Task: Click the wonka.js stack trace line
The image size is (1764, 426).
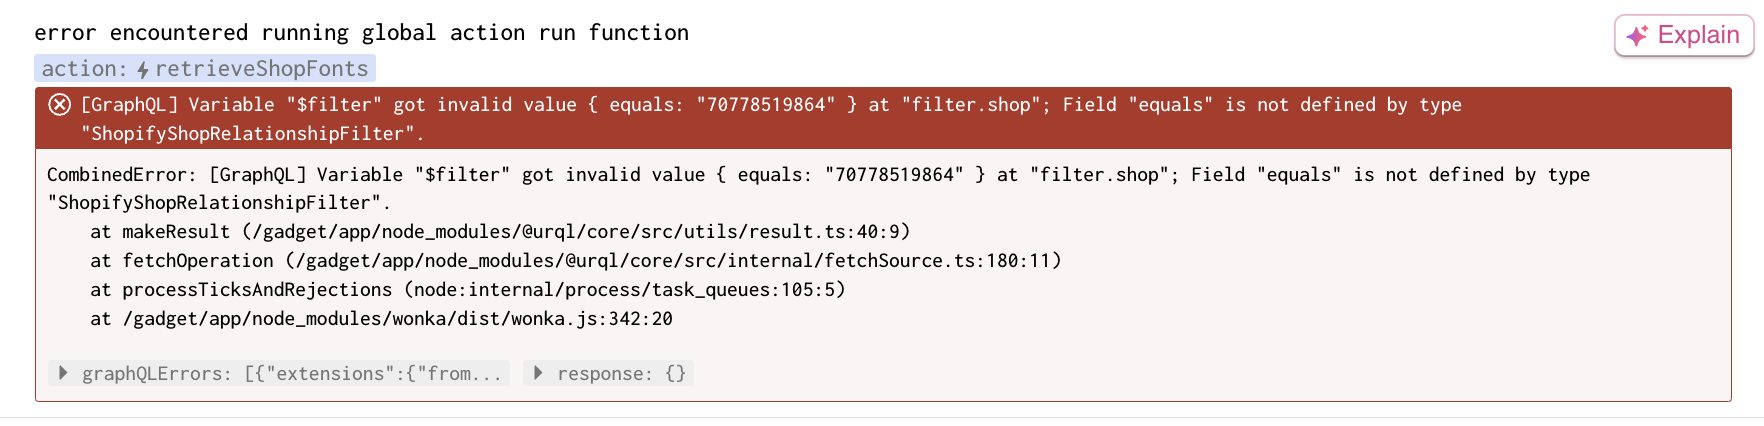Action: (x=381, y=319)
